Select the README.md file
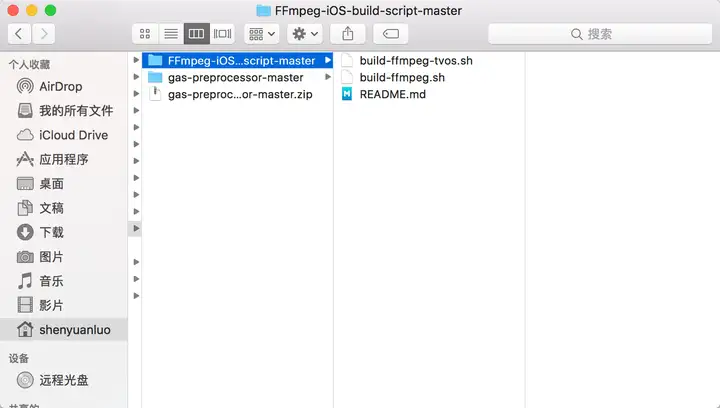The image size is (720, 408). (429, 94)
